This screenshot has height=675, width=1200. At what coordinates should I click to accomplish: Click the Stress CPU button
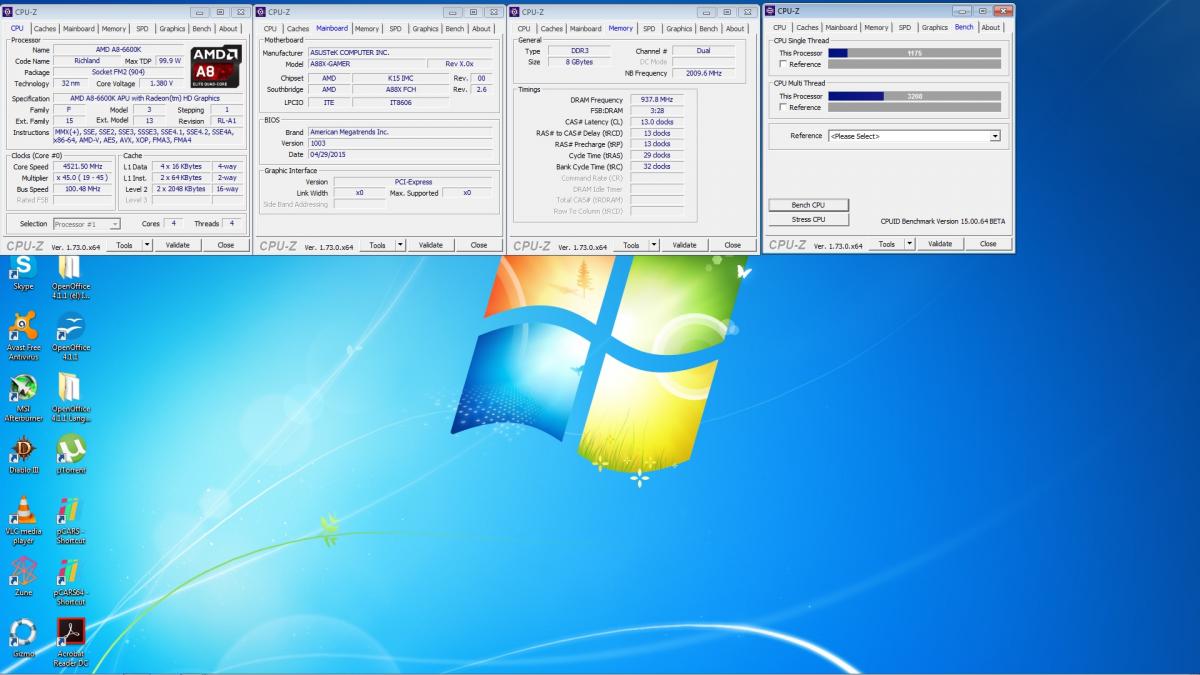point(808,219)
